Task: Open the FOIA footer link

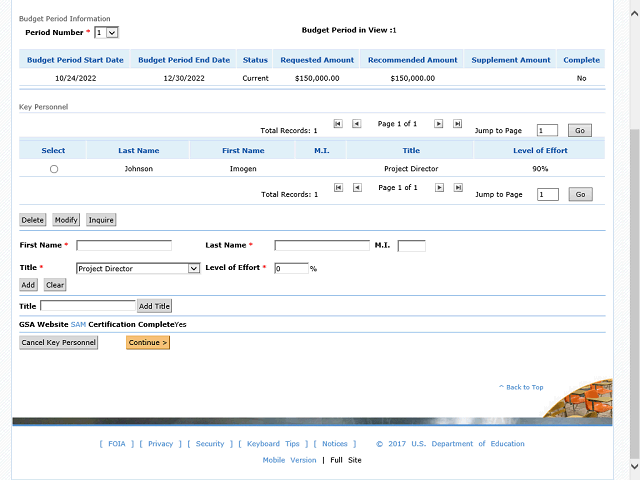Action: [118, 444]
